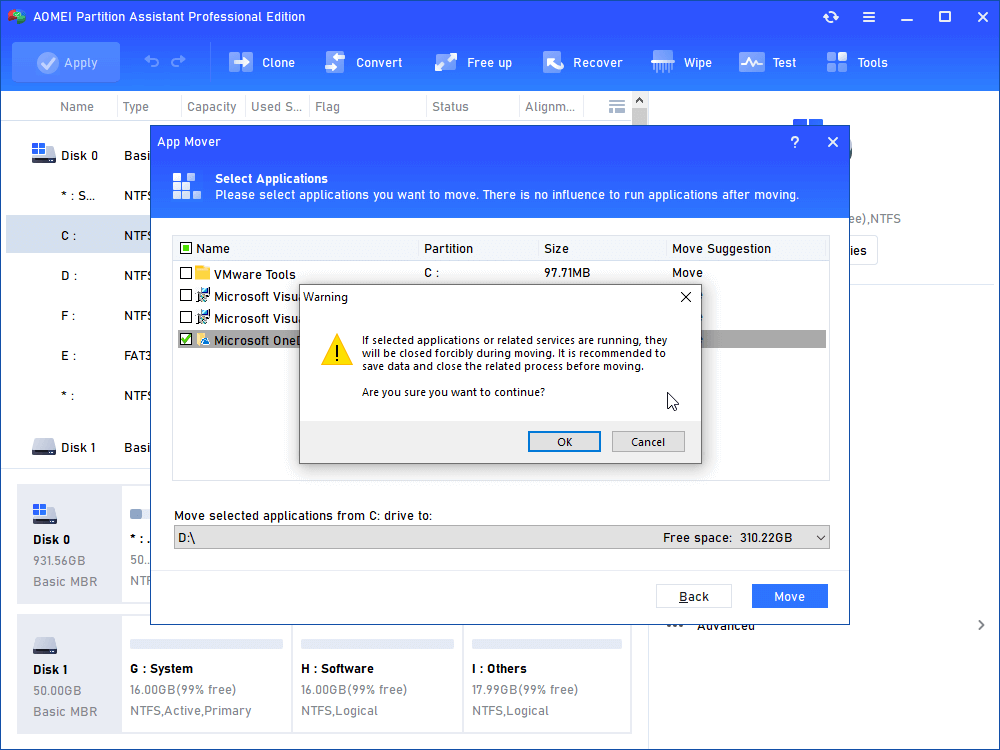This screenshot has width=1000, height=750.
Task: Cancel the warning dialog
Action: pos(647,442)
